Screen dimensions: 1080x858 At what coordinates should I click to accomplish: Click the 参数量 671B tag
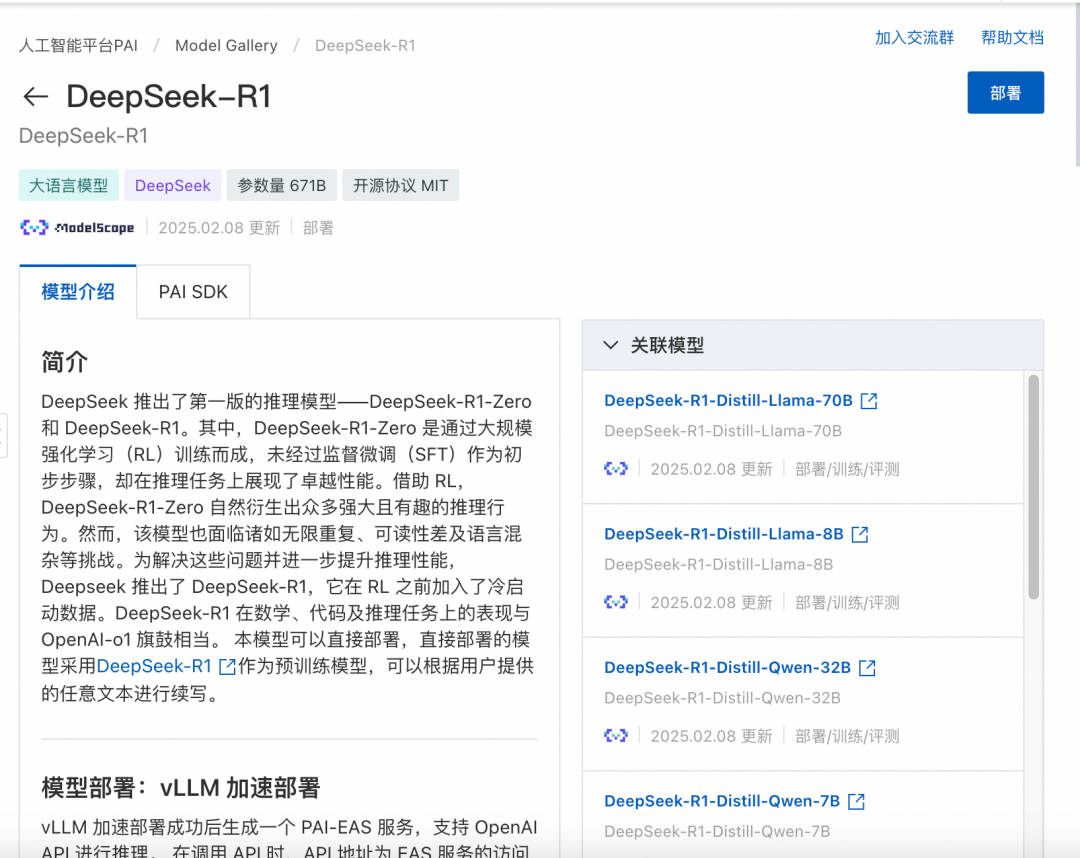coord(282,185)
